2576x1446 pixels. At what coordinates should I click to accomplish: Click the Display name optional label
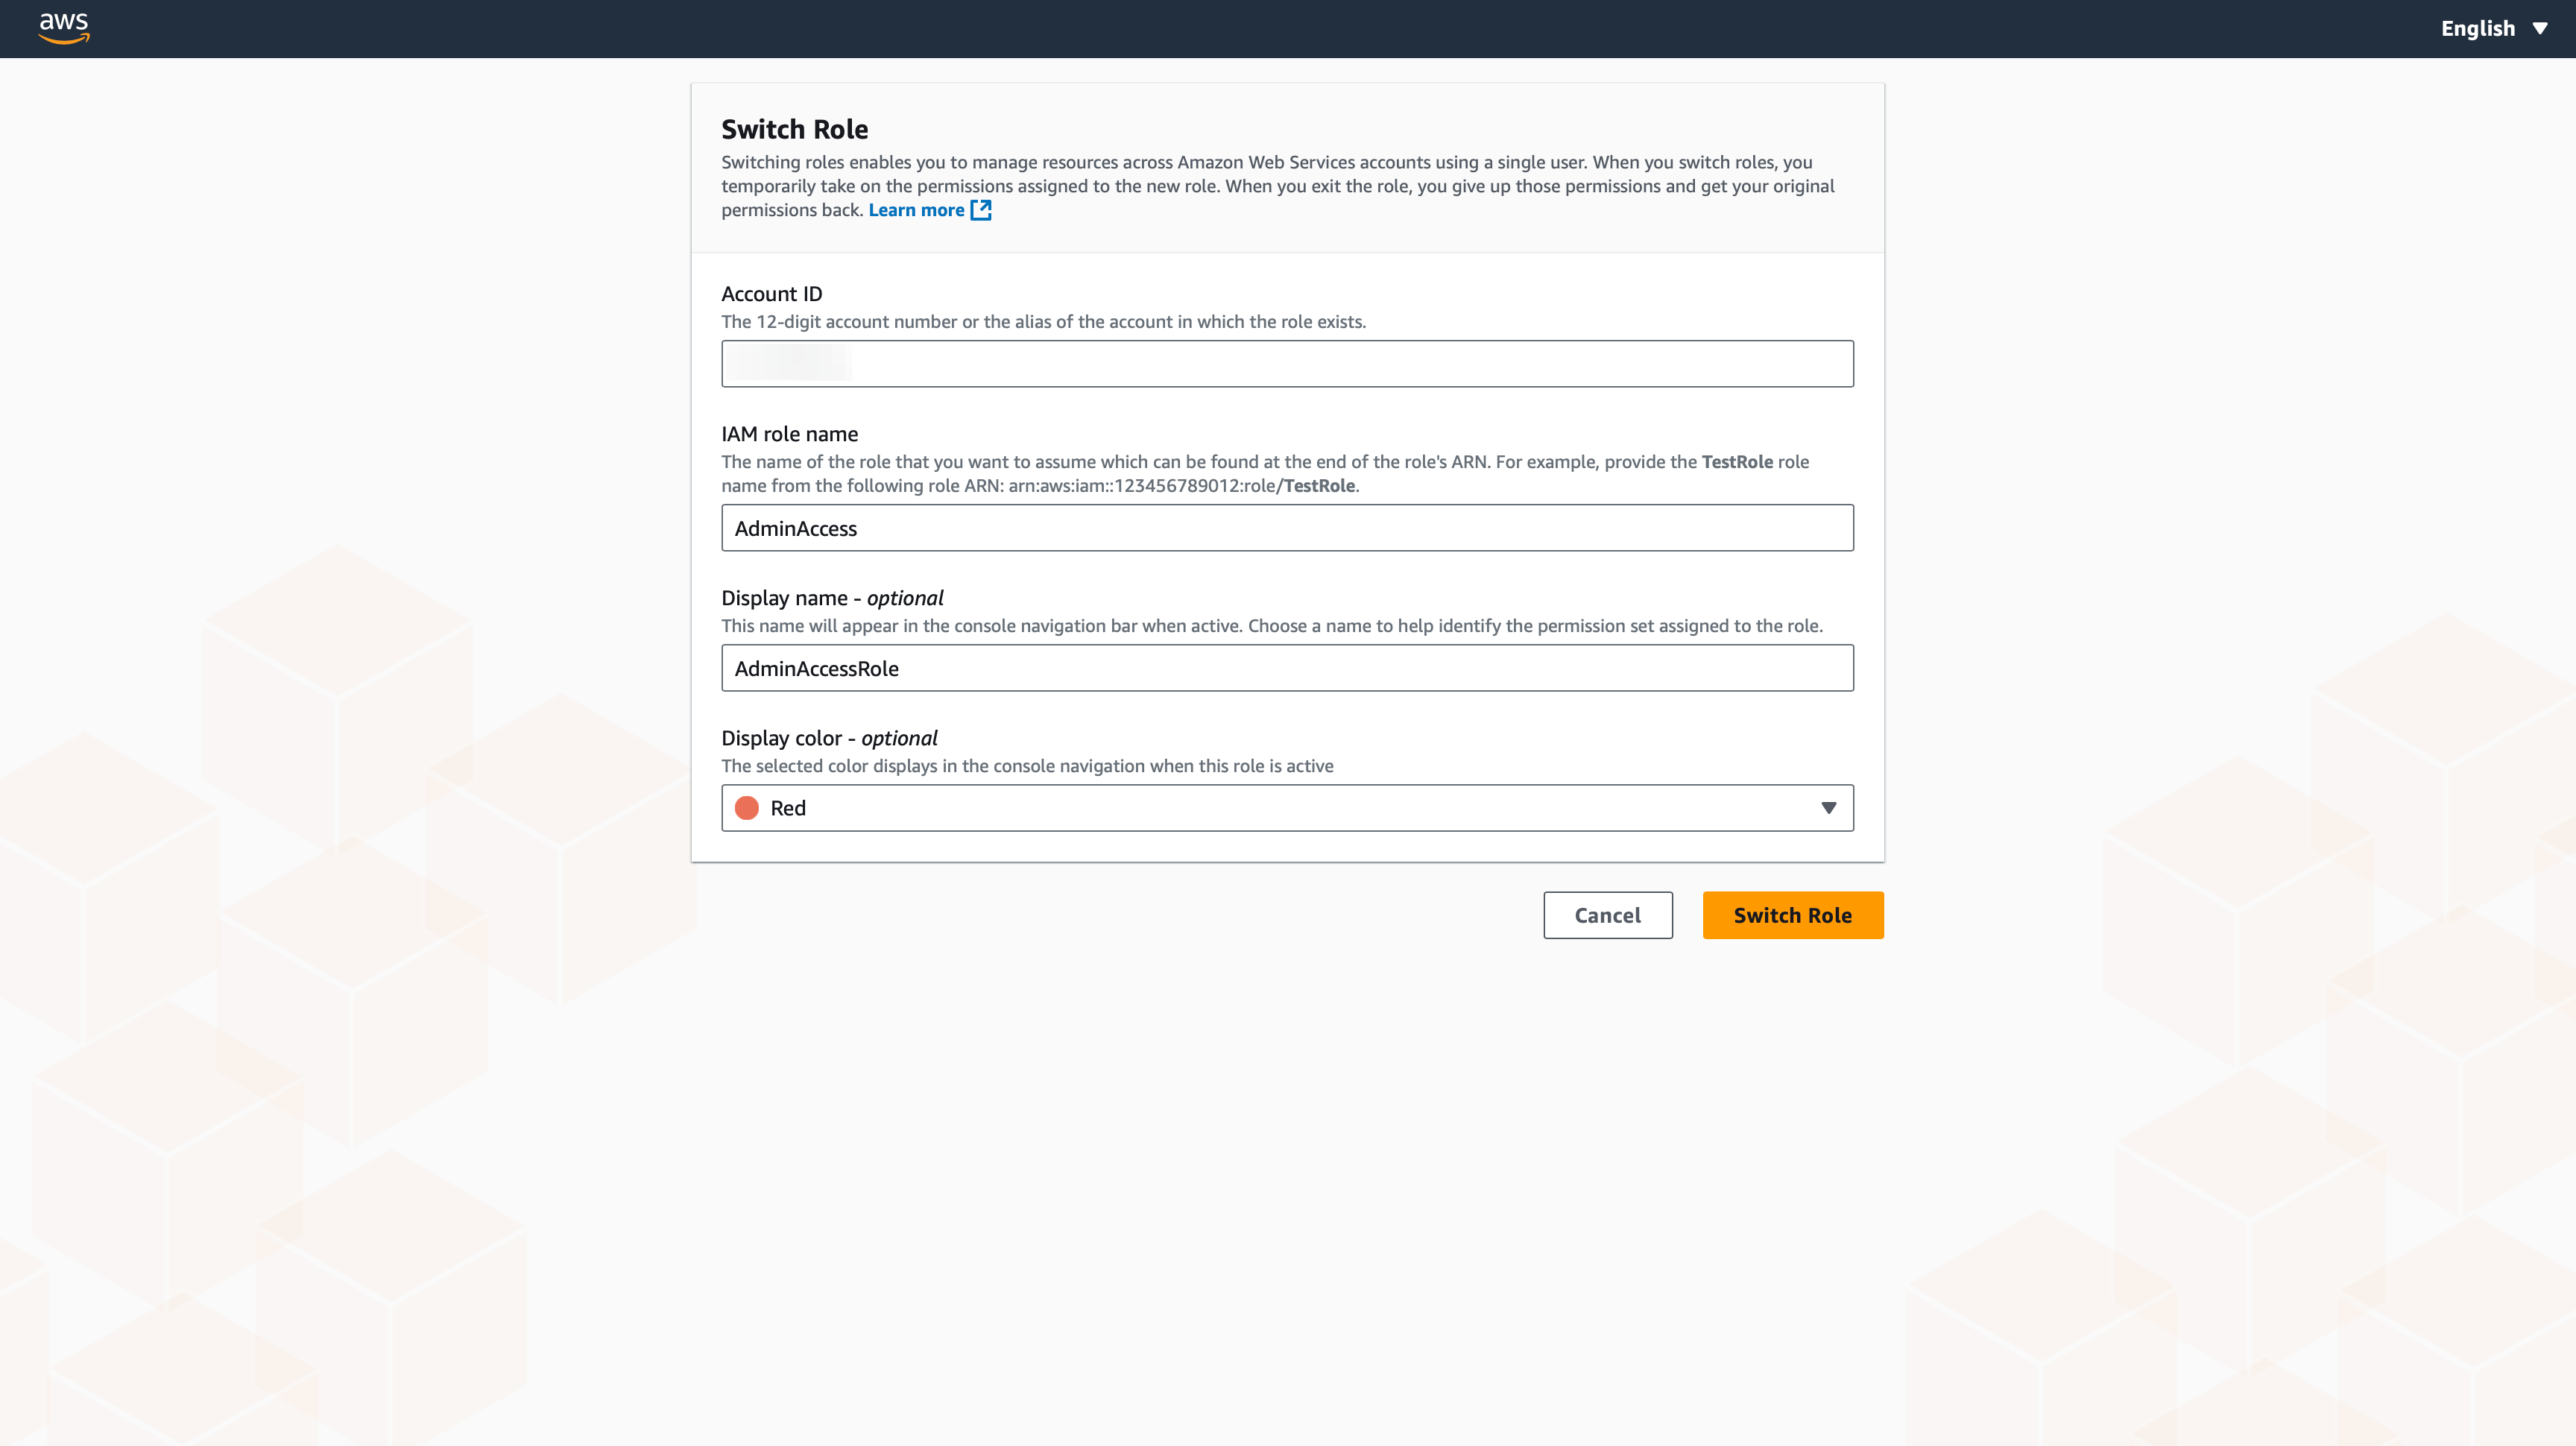[832, 598]
